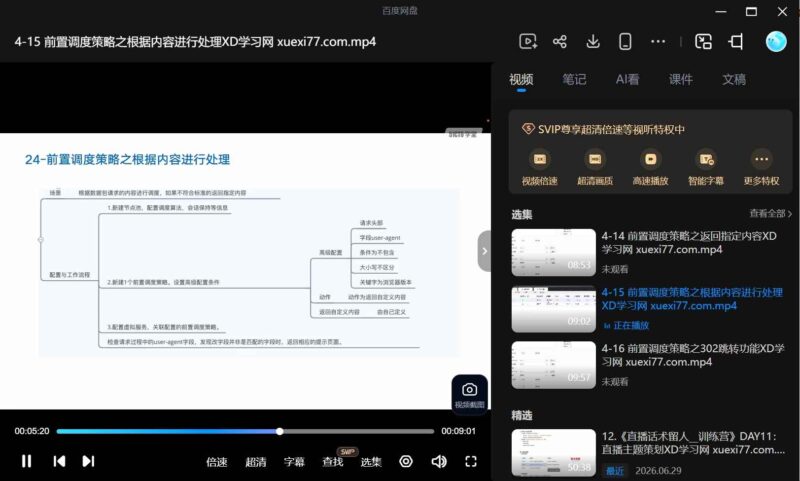Switch to the AI看 tab
The width and height of the screenshot is (800, 481).
pyautogui.click(x=627, y=80)
